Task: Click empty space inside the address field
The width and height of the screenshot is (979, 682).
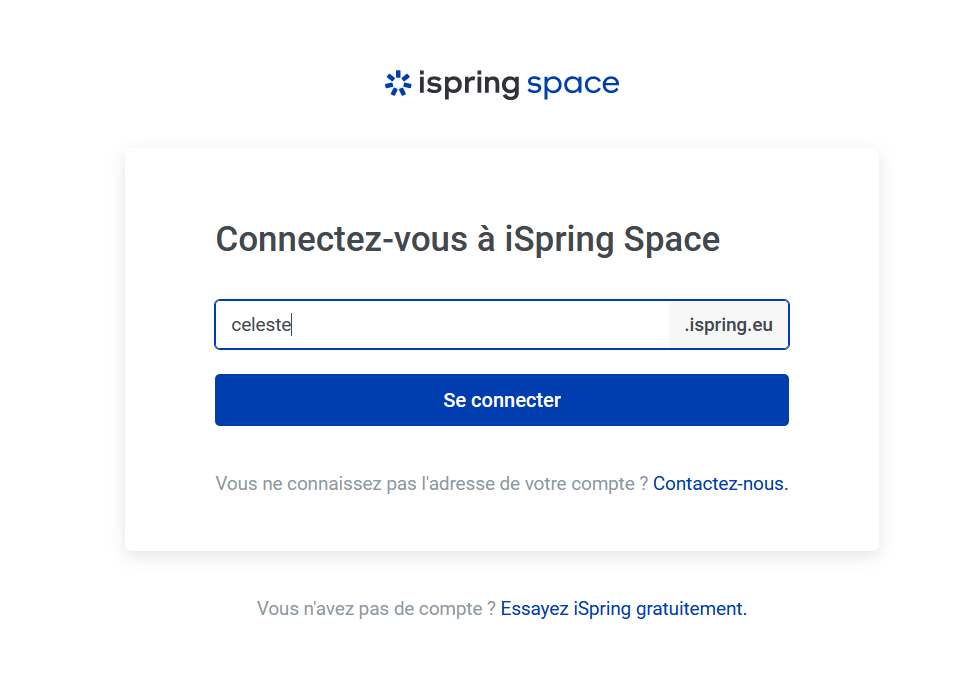Action: (480, 325)
